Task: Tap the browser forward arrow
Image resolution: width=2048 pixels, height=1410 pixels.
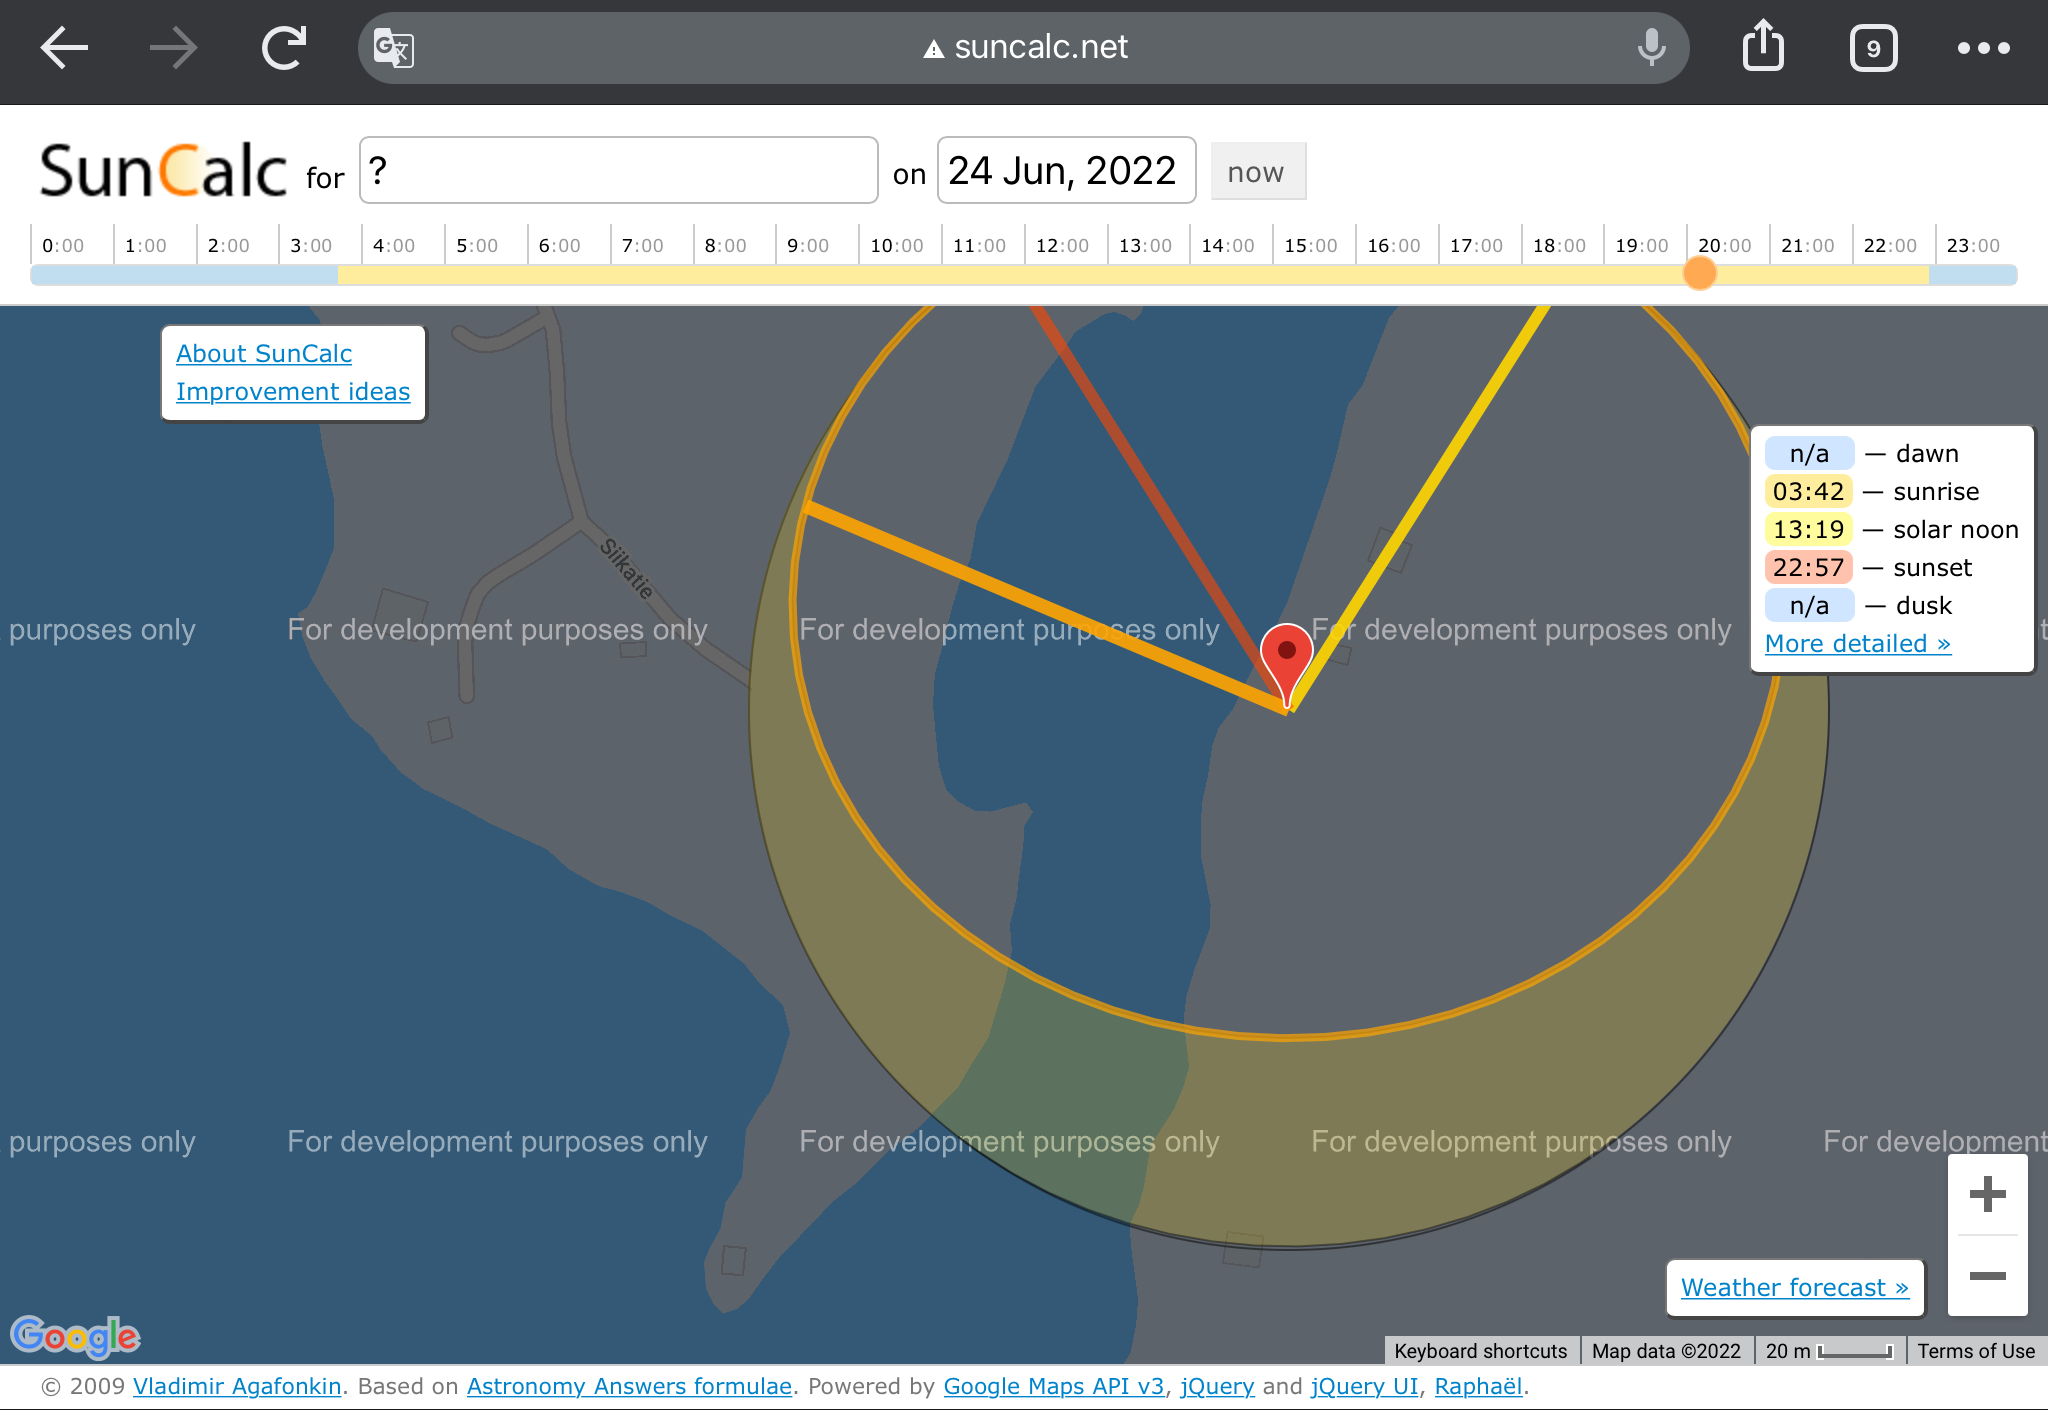Action: point(173,47)
